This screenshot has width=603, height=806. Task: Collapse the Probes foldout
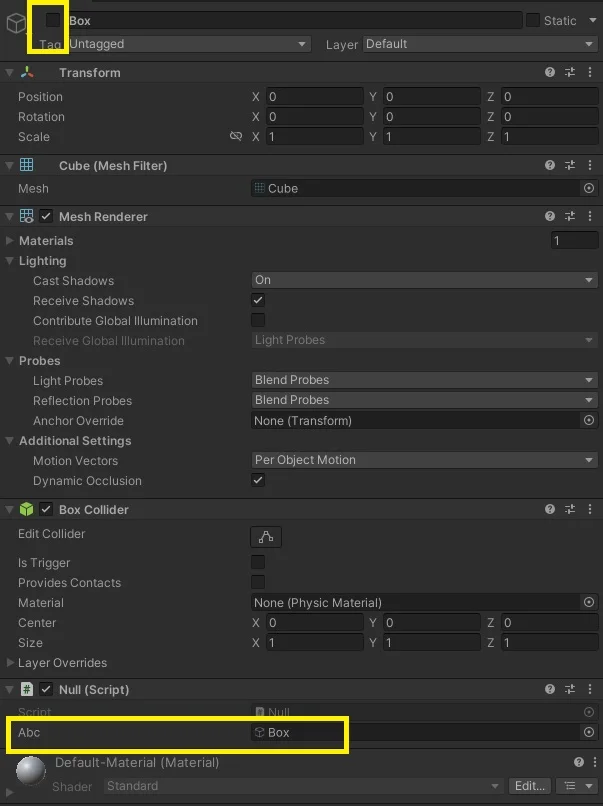[9, 361]
